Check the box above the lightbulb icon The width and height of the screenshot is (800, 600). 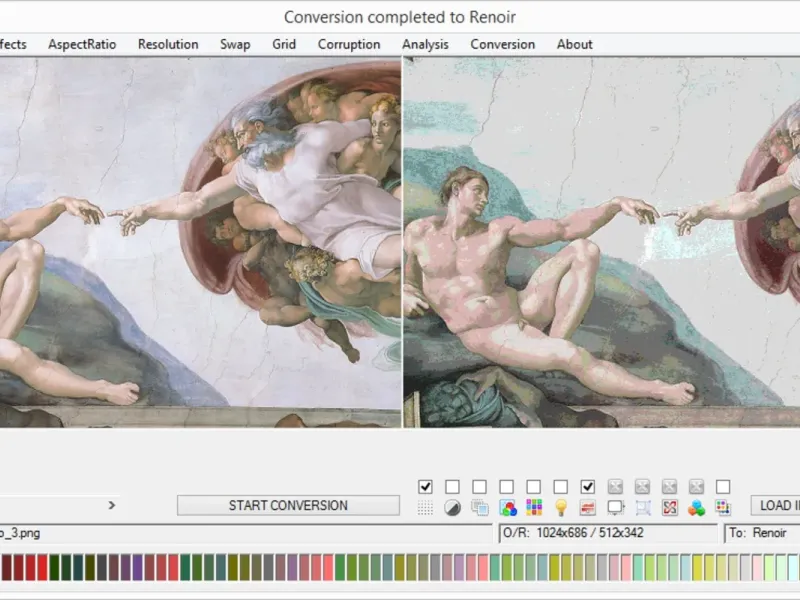tap(561, 487)
